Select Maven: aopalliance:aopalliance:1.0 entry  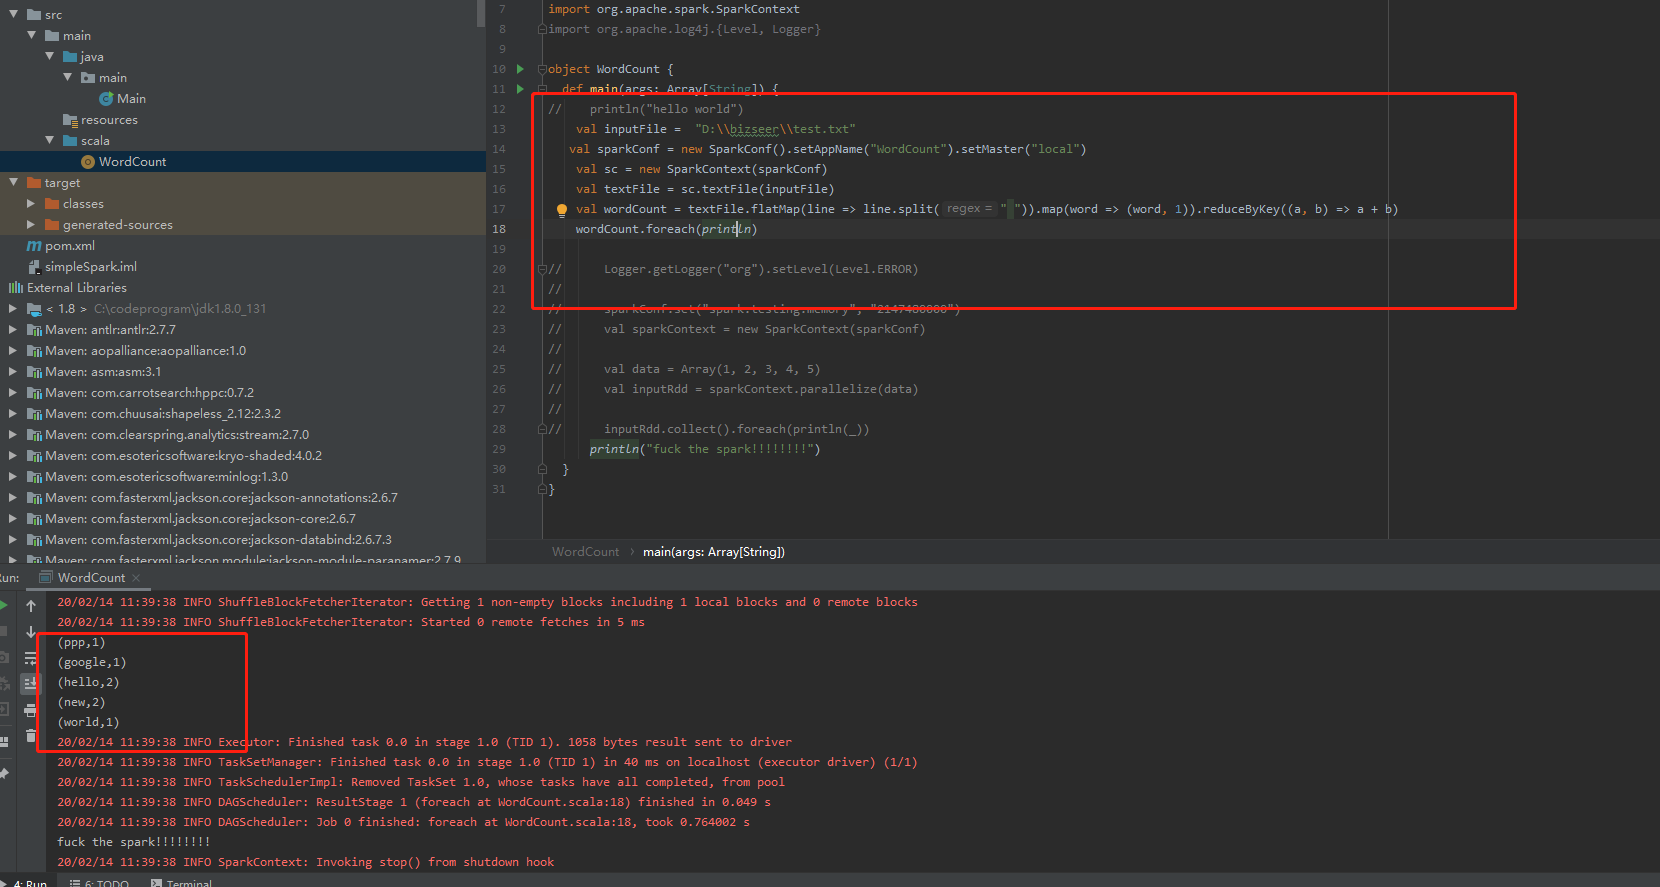tap(136, 350)
